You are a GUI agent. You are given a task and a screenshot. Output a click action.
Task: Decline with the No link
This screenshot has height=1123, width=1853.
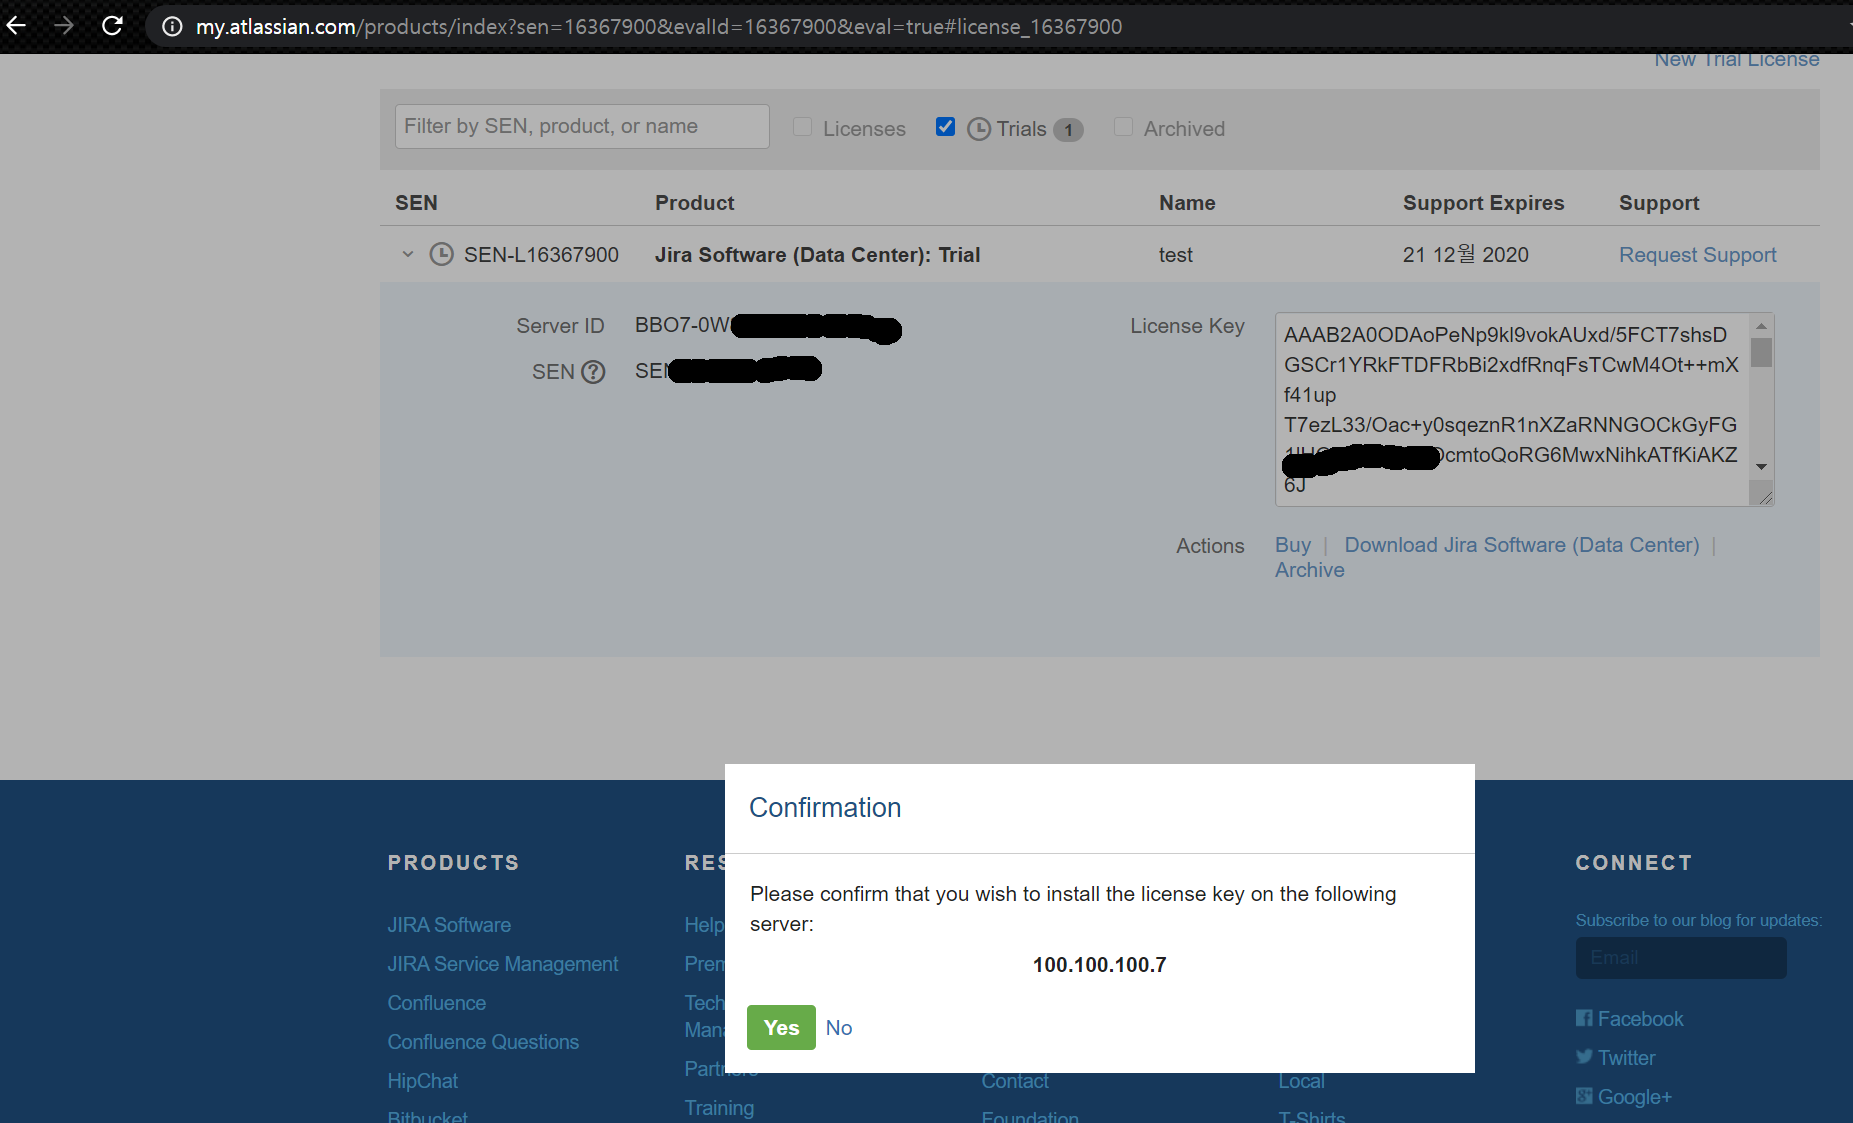coord(839,1028)
